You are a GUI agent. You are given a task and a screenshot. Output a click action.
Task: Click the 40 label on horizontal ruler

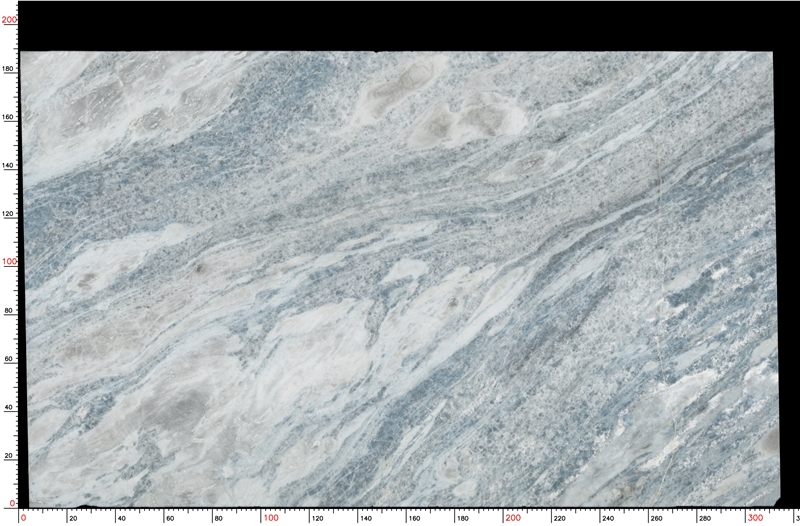pyautogui.click(x=121, y=518)
